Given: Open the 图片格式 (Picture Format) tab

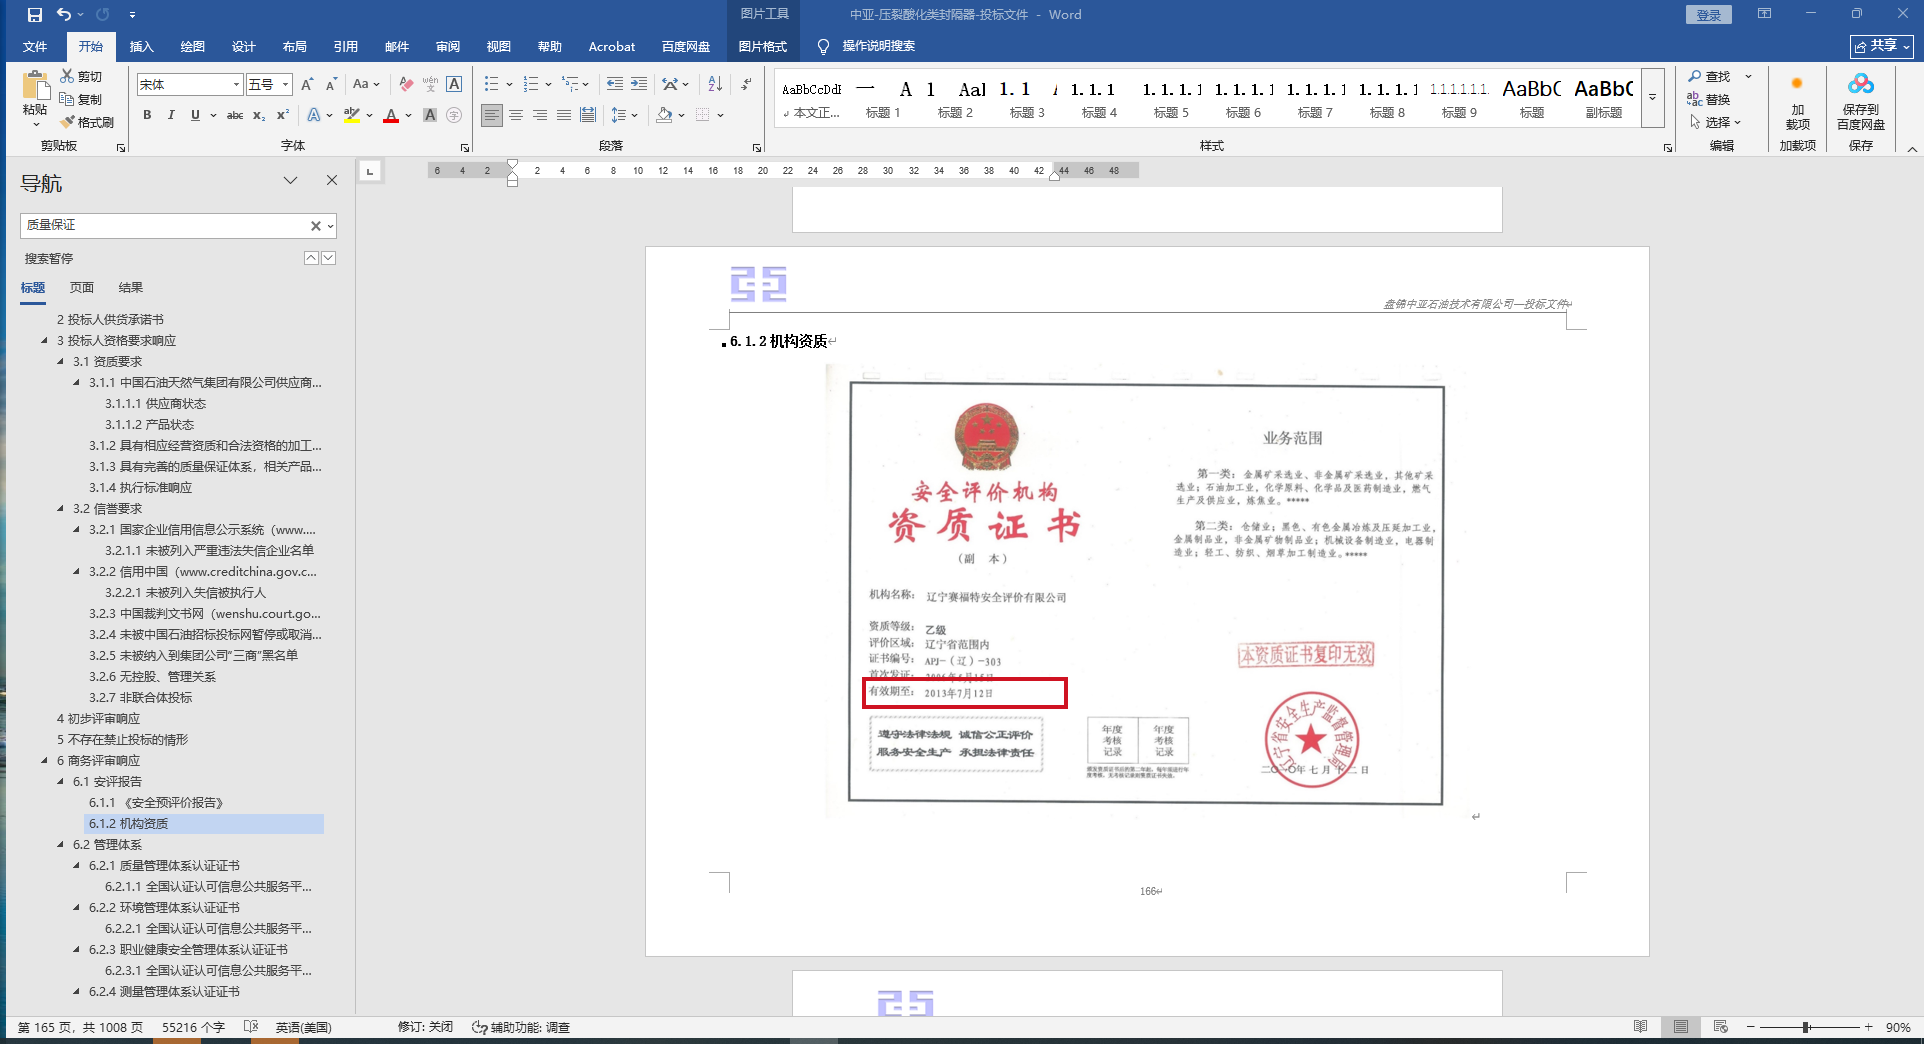Looking at the screenshot, I should click(763, 47).
